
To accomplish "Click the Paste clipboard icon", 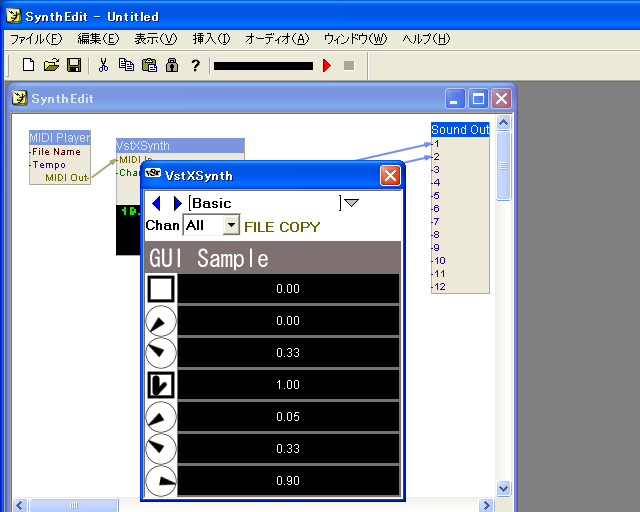I will (x=149, y=65).
